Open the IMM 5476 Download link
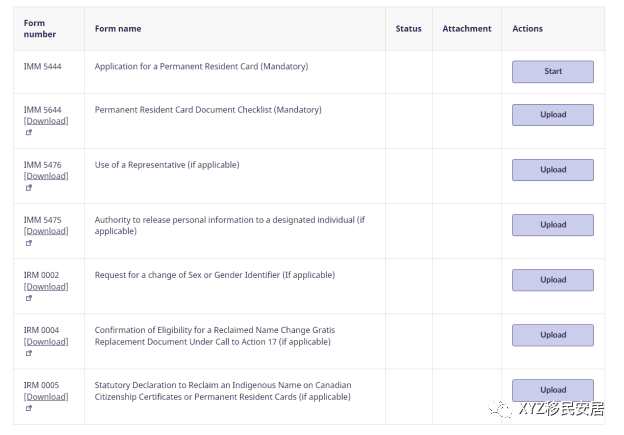This screenshot has width=624, height=435. [46, 176]
